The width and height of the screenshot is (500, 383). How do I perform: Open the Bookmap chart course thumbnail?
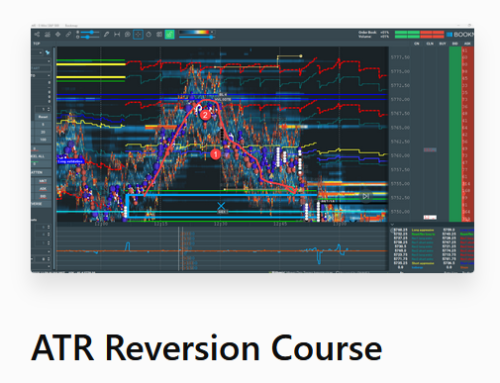pyautogui.click(x=252, y=148)
